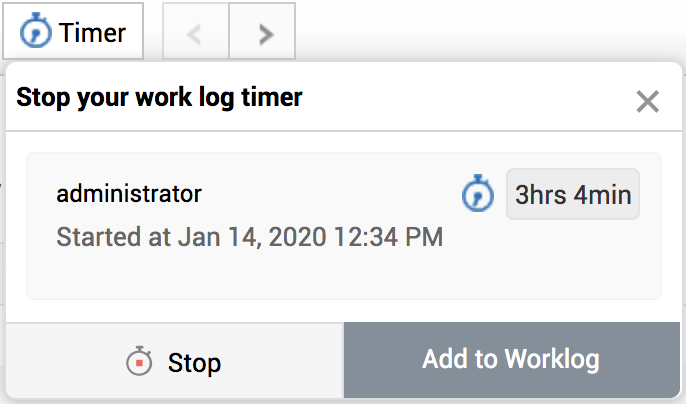This screenshot has height=404, width=686.
Task: Select the '3hrs 4min' elapsed time badge
Action: [573, 194]
